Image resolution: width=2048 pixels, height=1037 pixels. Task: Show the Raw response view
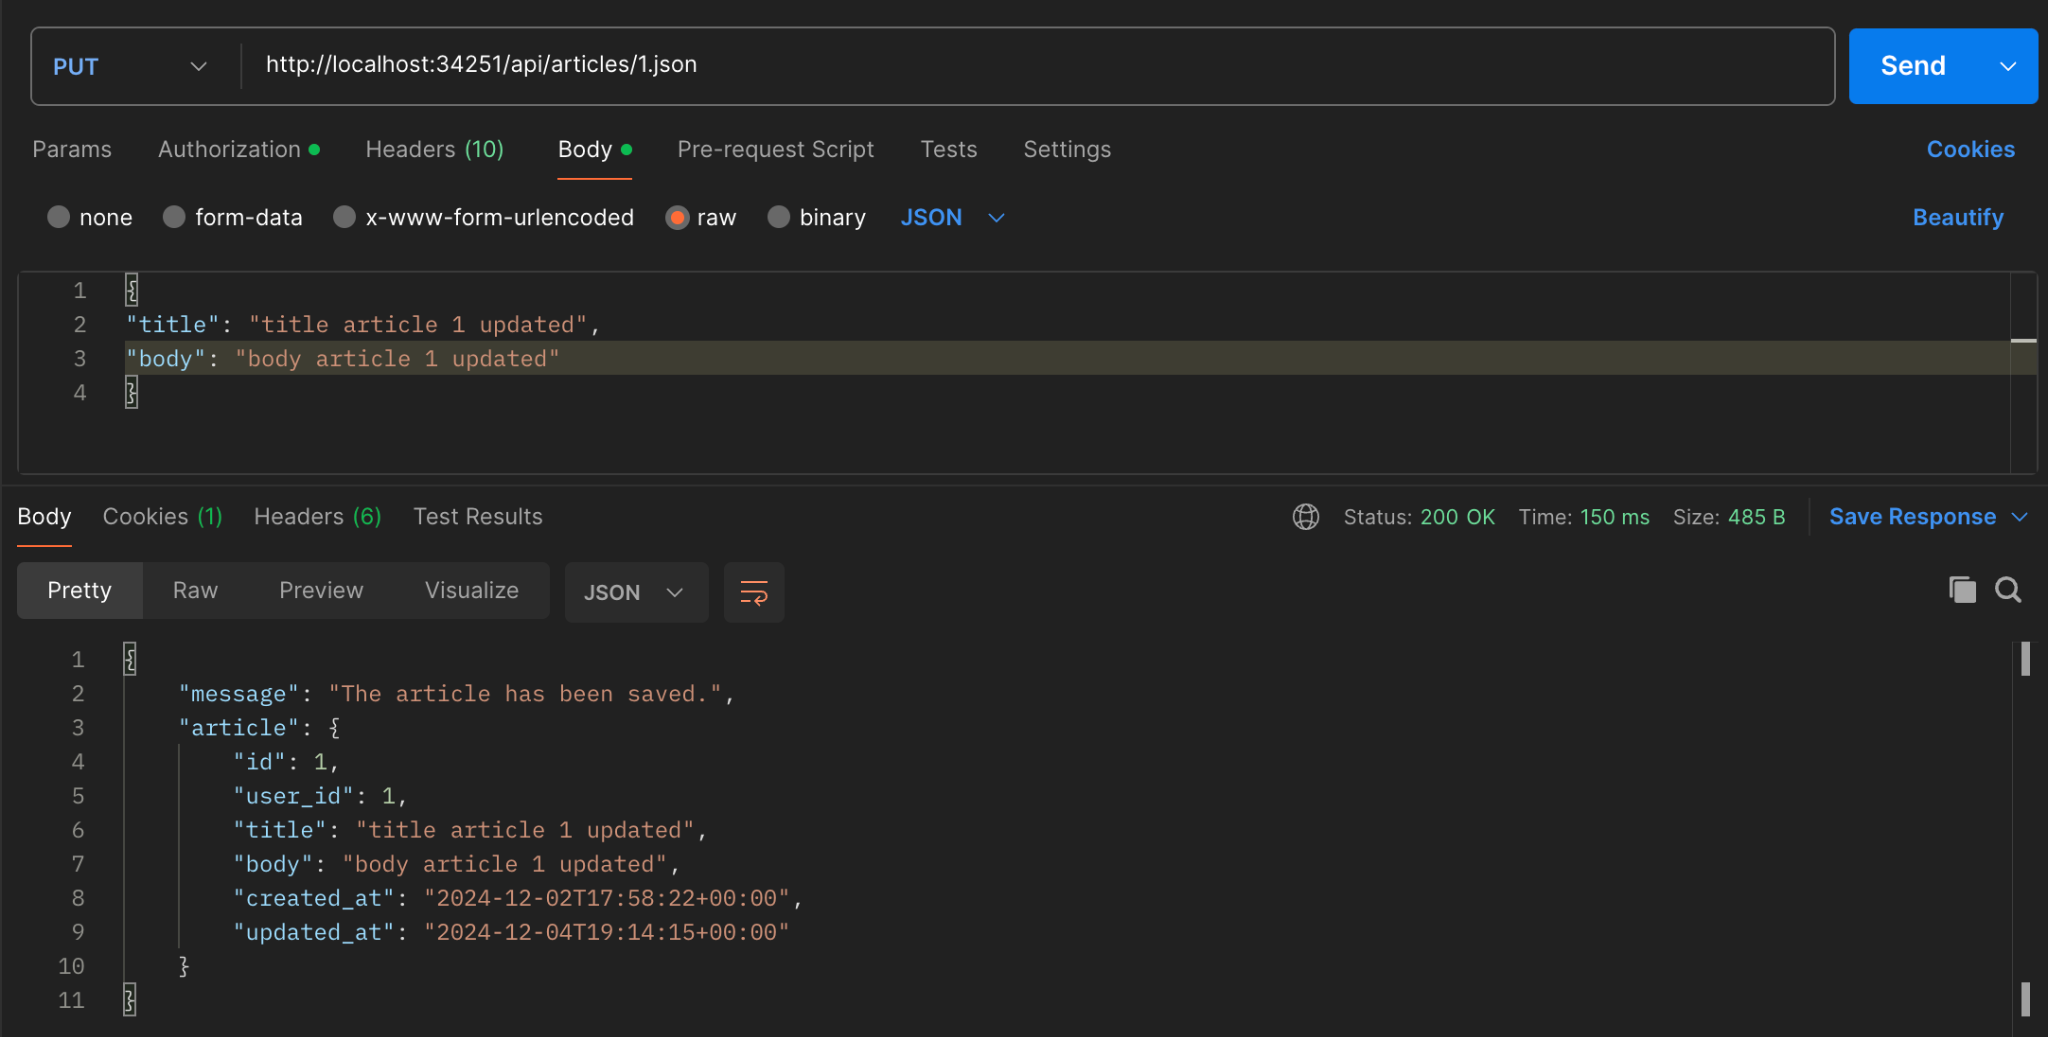click(x=195, y=590)
